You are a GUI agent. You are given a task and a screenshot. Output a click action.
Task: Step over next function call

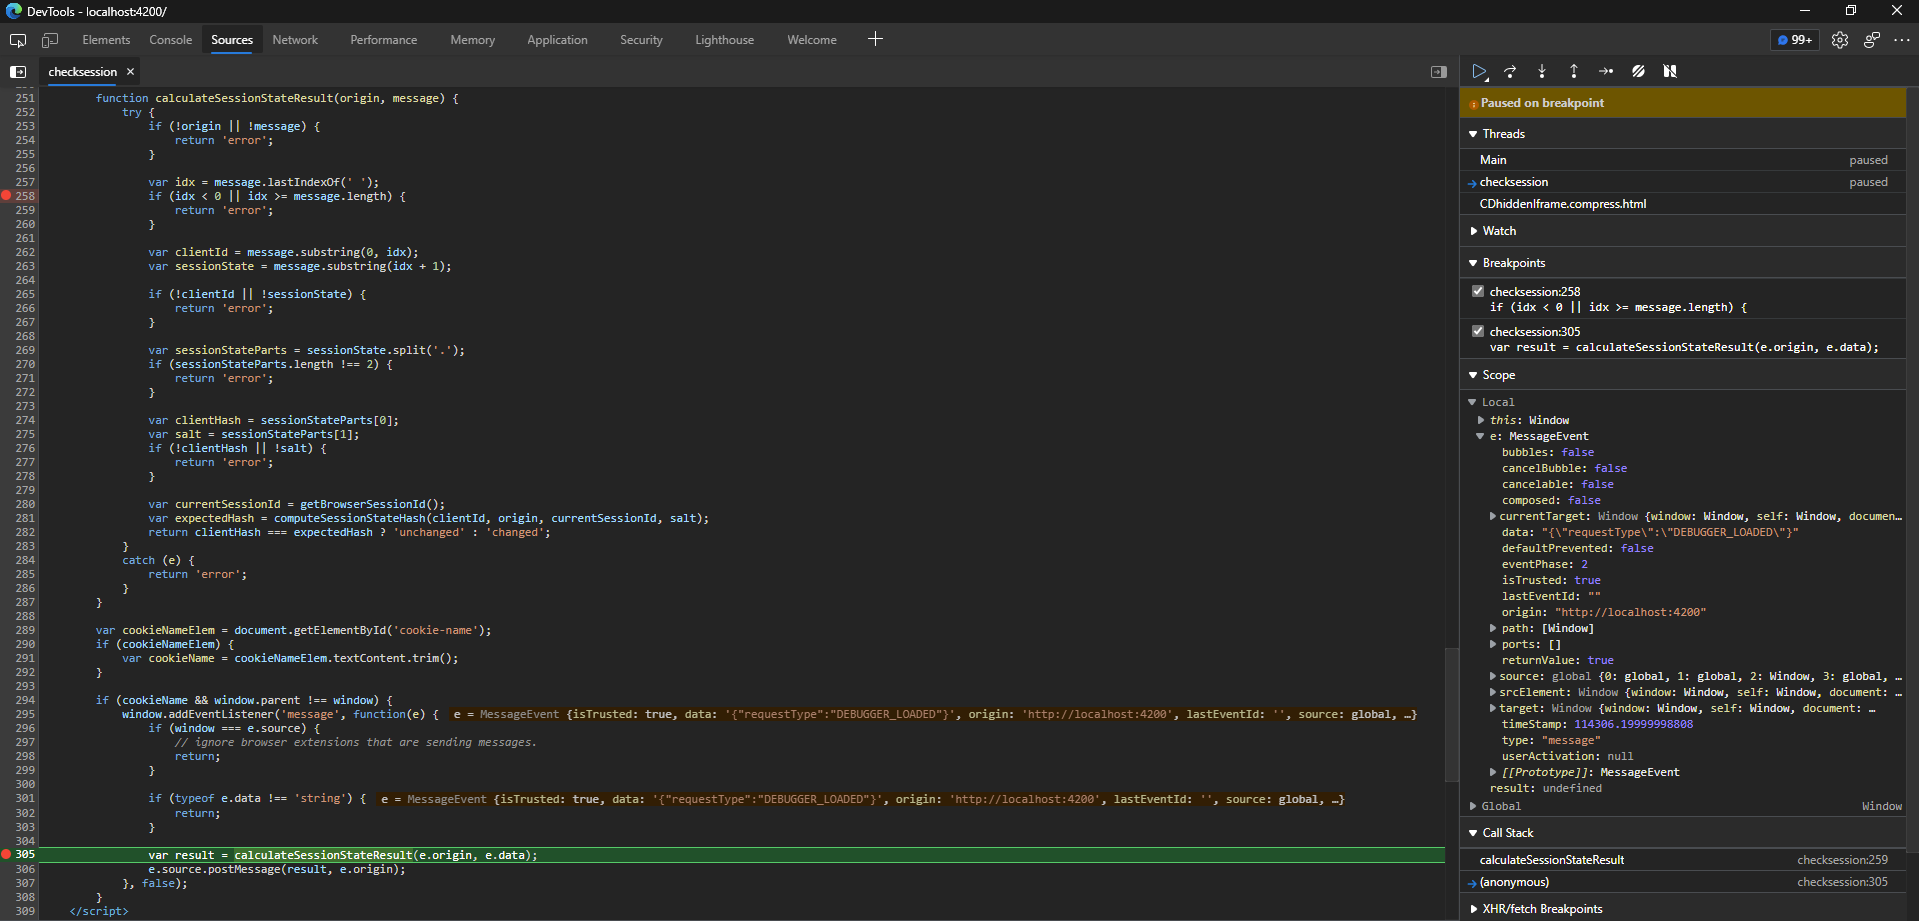[x=1511, y=71]
